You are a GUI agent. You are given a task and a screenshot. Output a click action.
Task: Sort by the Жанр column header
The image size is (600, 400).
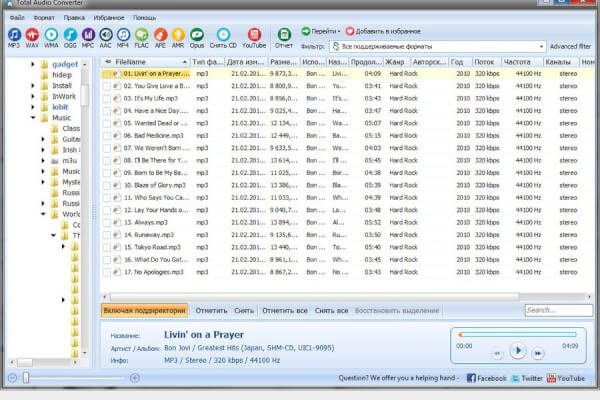pos(395,62)
